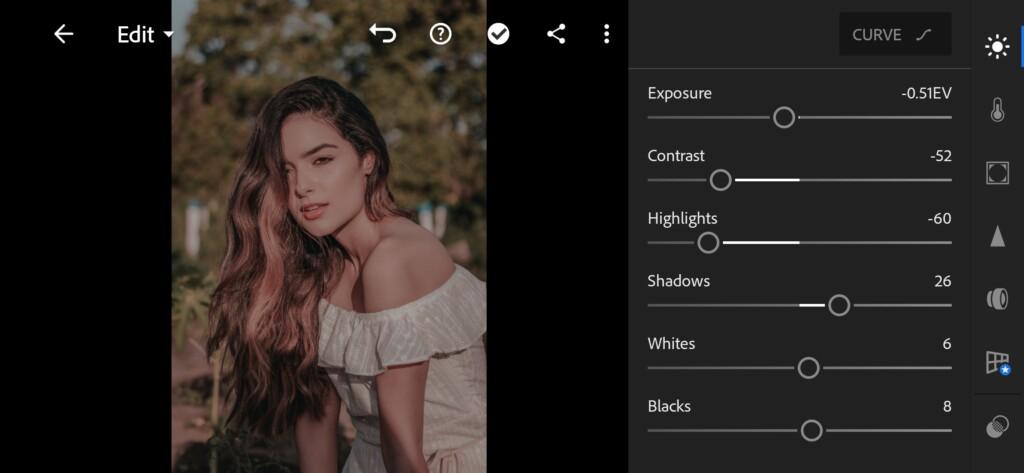1024x473 pixels.
Task: Open the tone CURVE editor
Action: click(895, 34)
